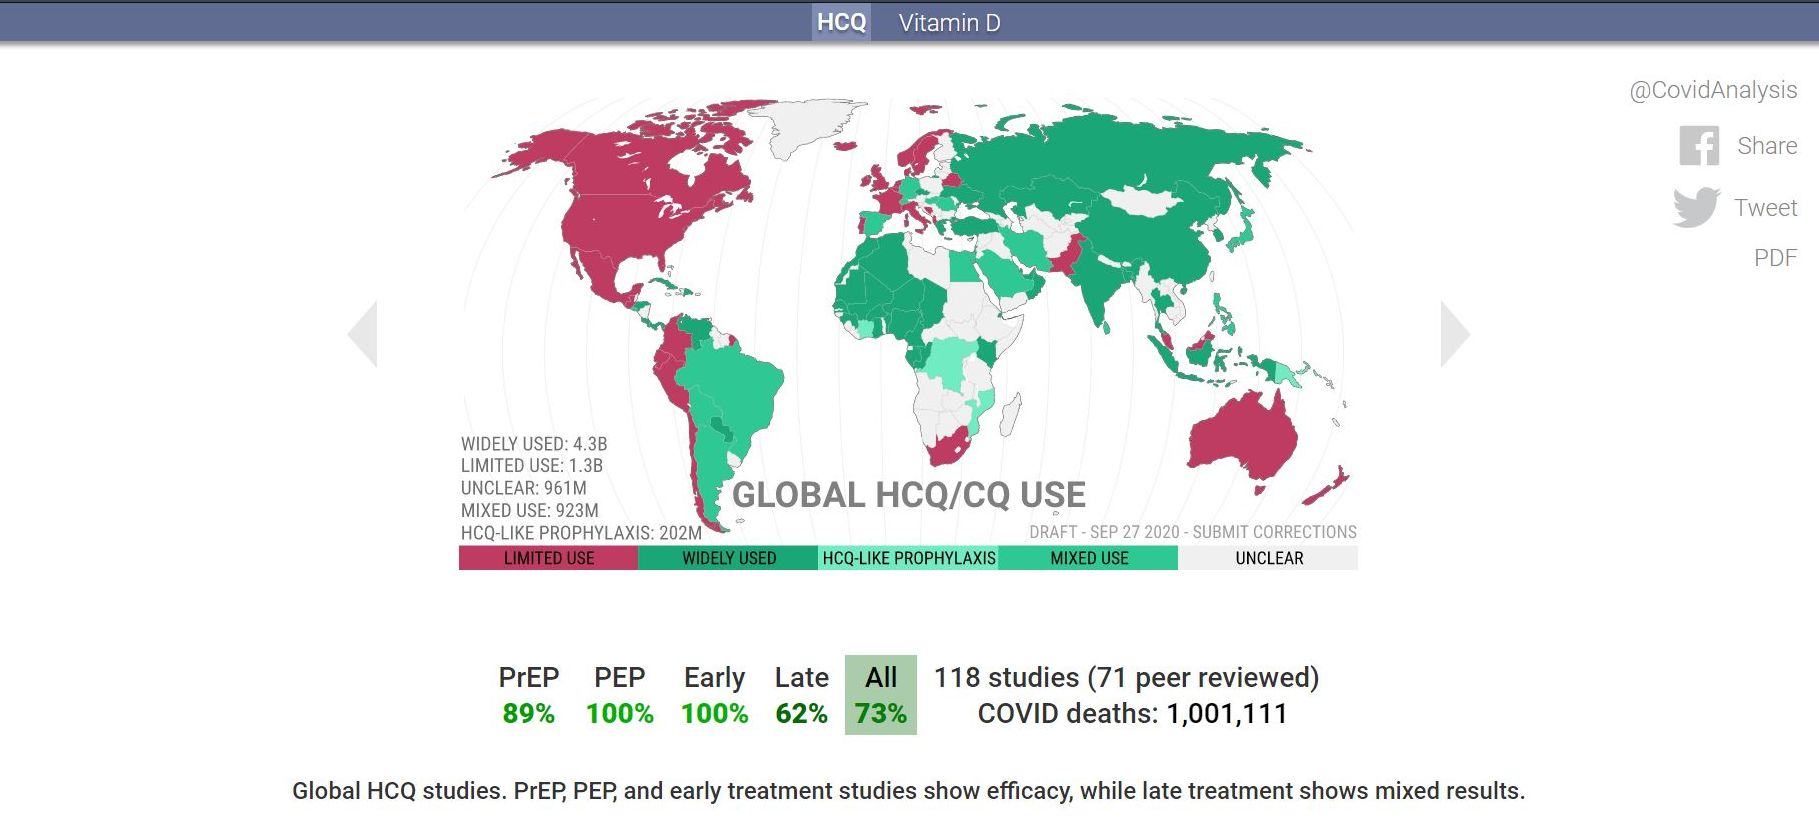The image size is (1819, 826).
Task: Select the PrEP studies filter
Action: point(528,695)
